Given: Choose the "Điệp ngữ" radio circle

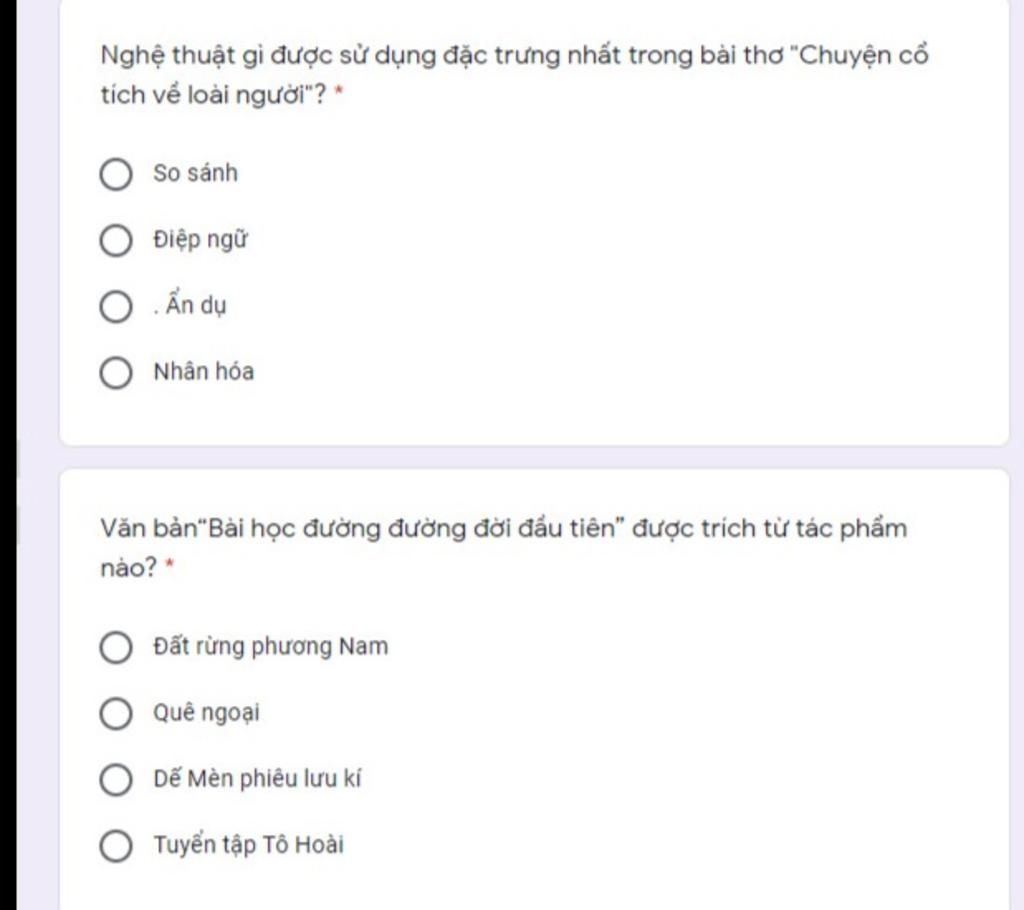Looking at the screenshot, I should [116, 241].
